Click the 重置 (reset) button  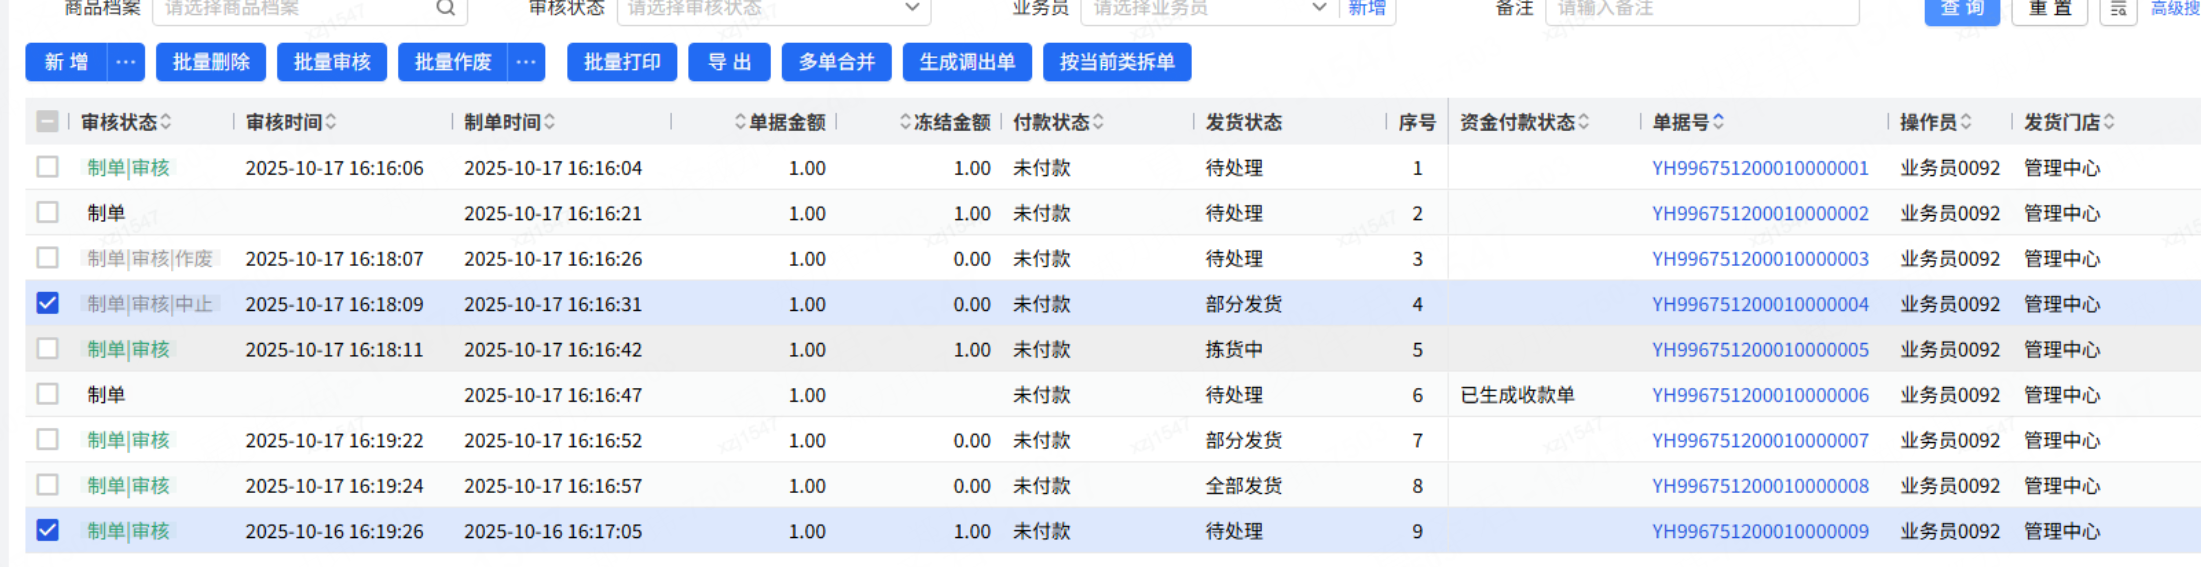pos(2050,10)
